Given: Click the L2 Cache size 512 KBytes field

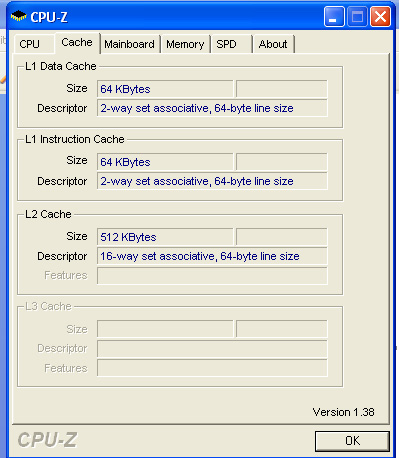Looking at the screenshot, I should pos(165,237).
